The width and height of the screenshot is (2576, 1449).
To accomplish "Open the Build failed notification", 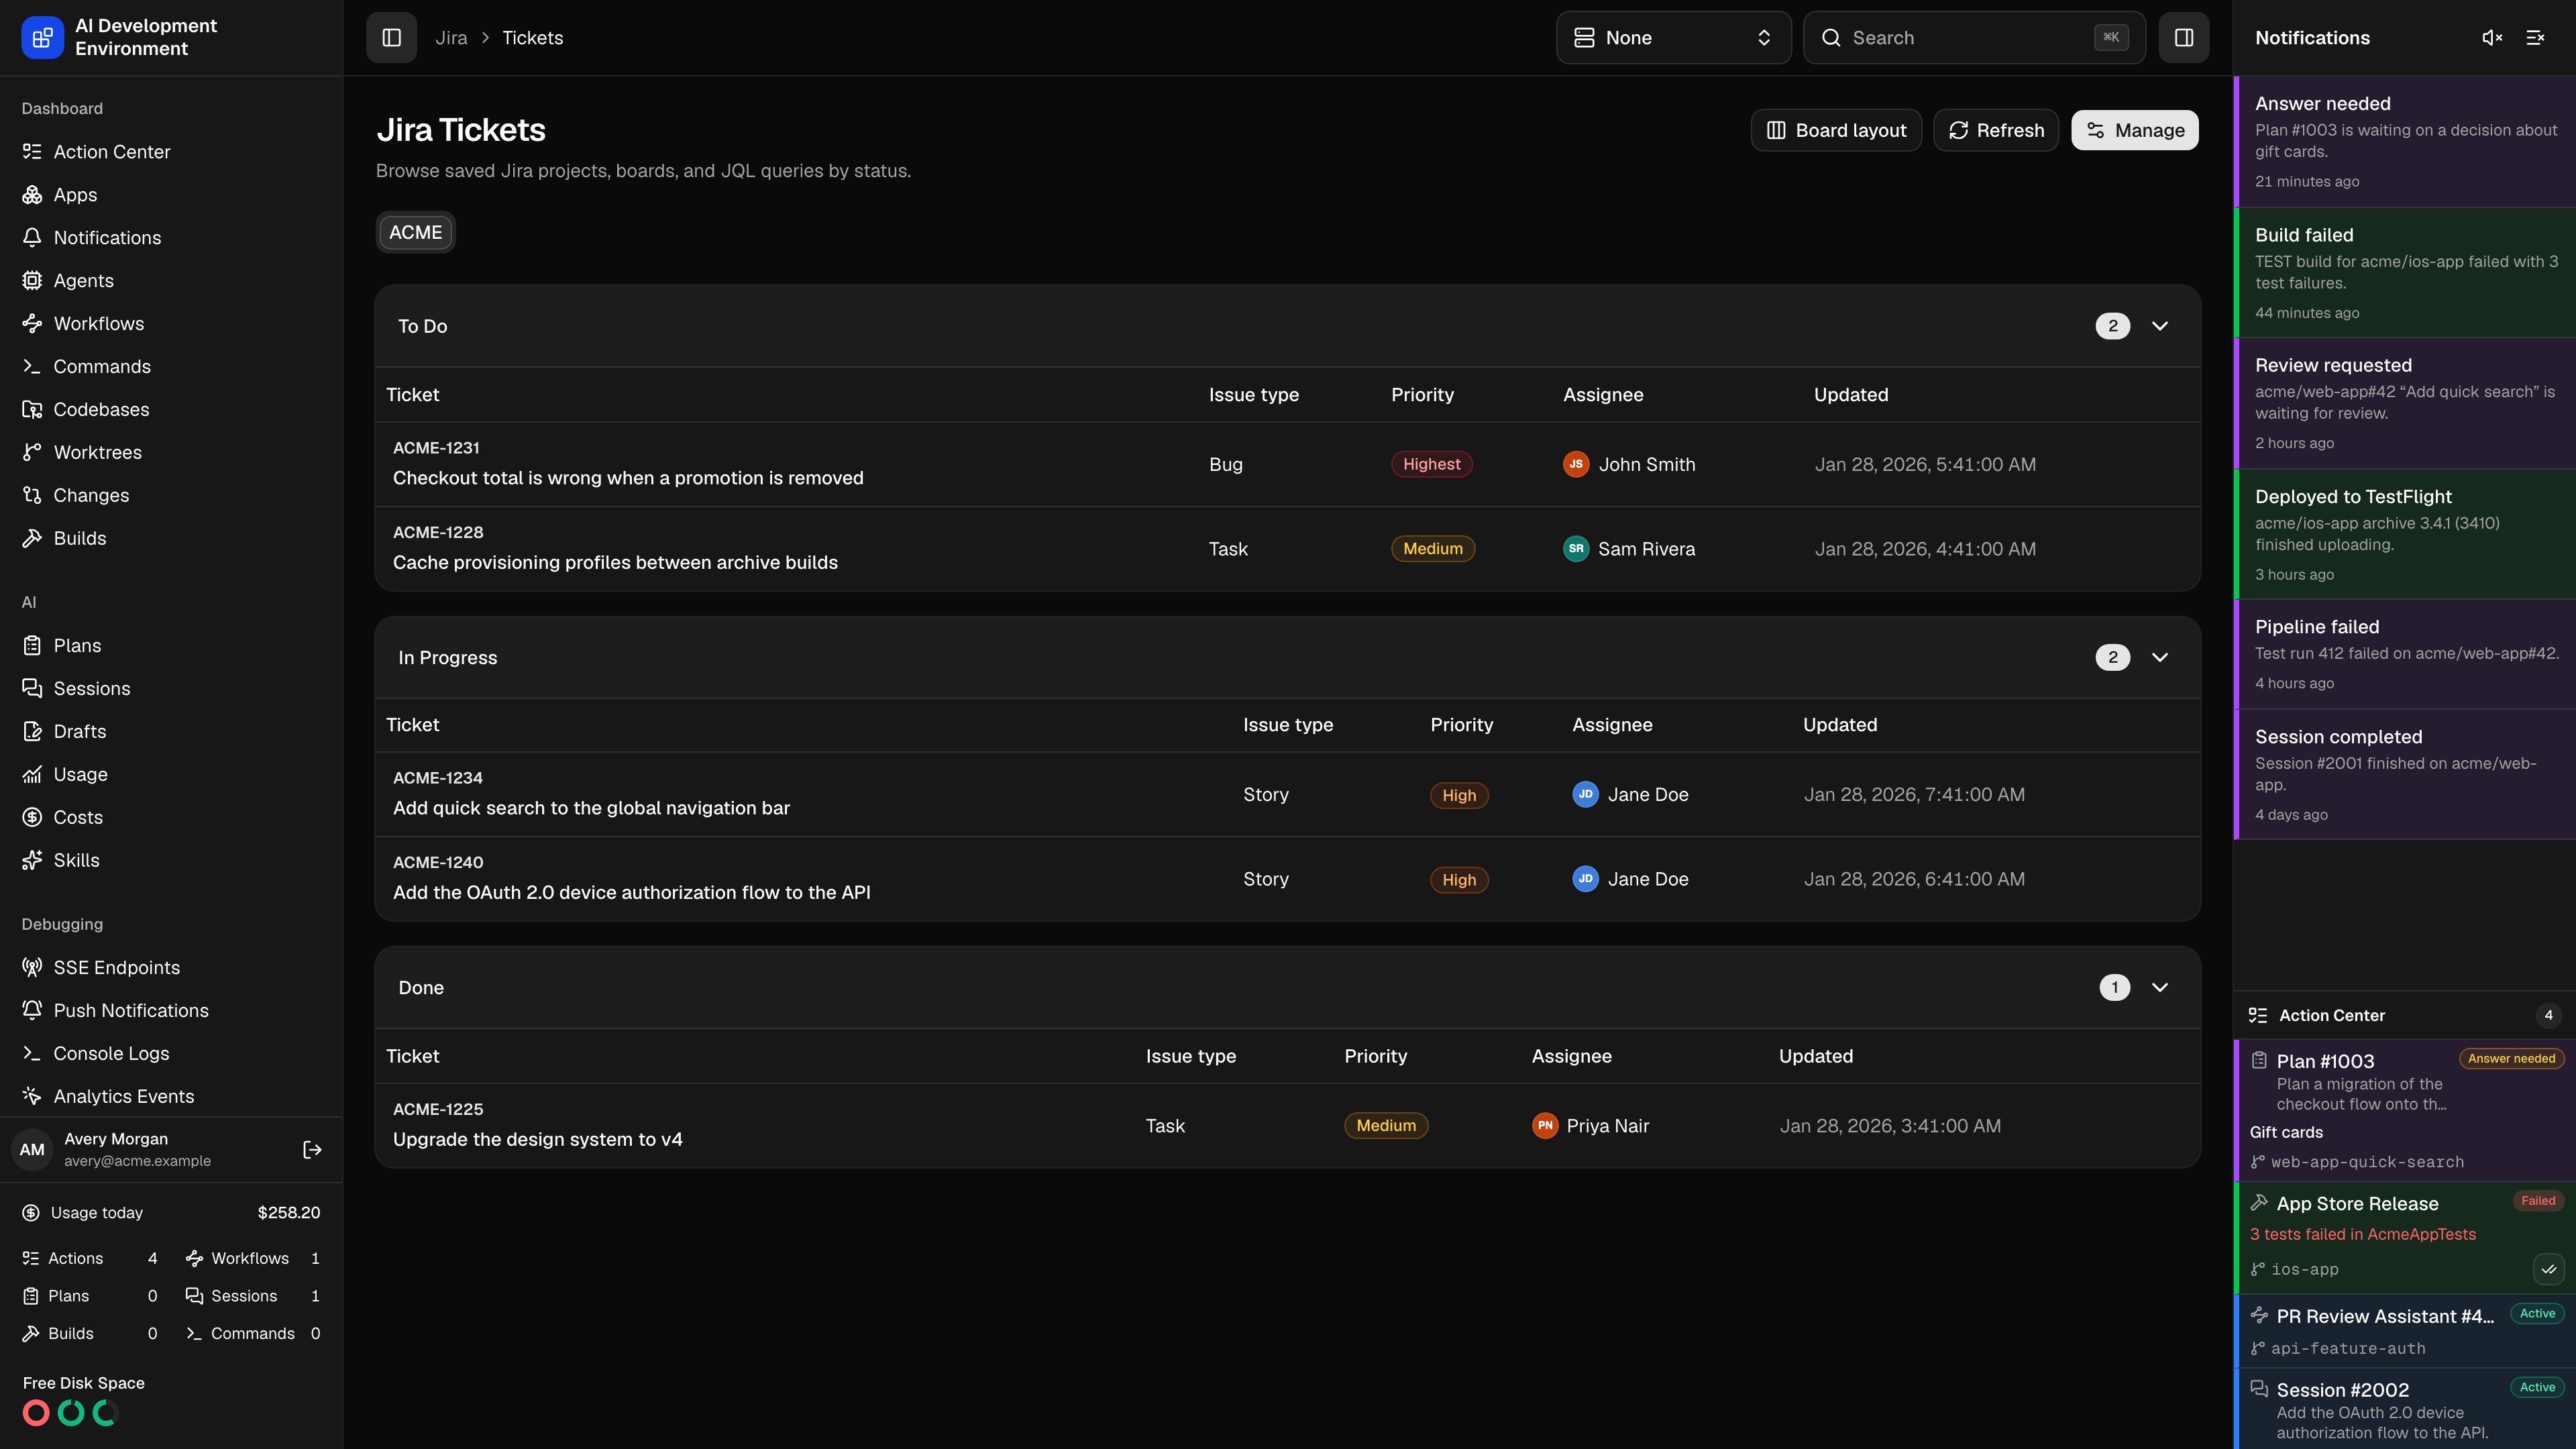I will click(x=2405, y=273).
